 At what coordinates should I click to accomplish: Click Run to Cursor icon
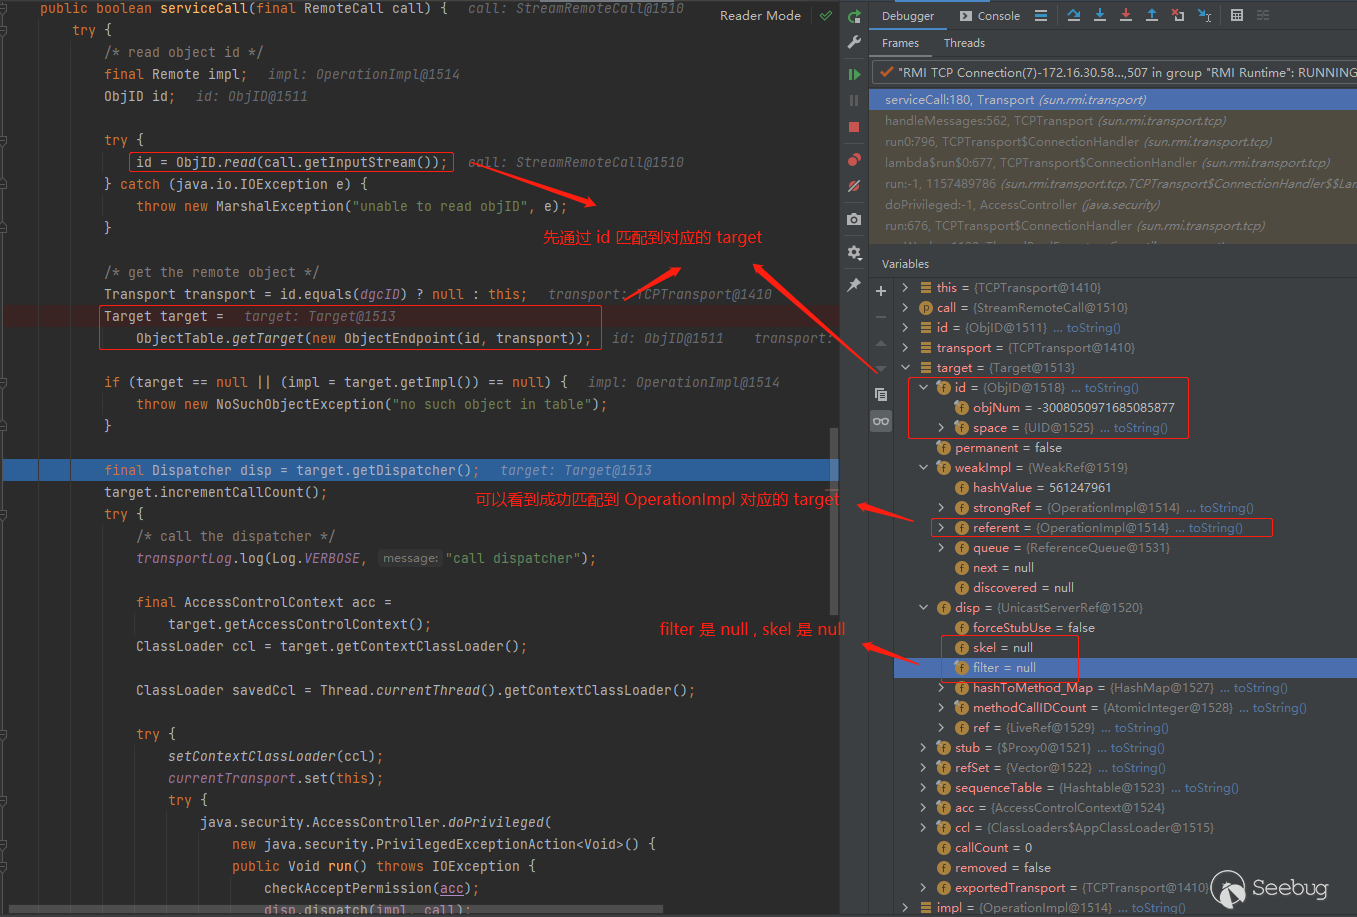click(x=1204, y=15)
